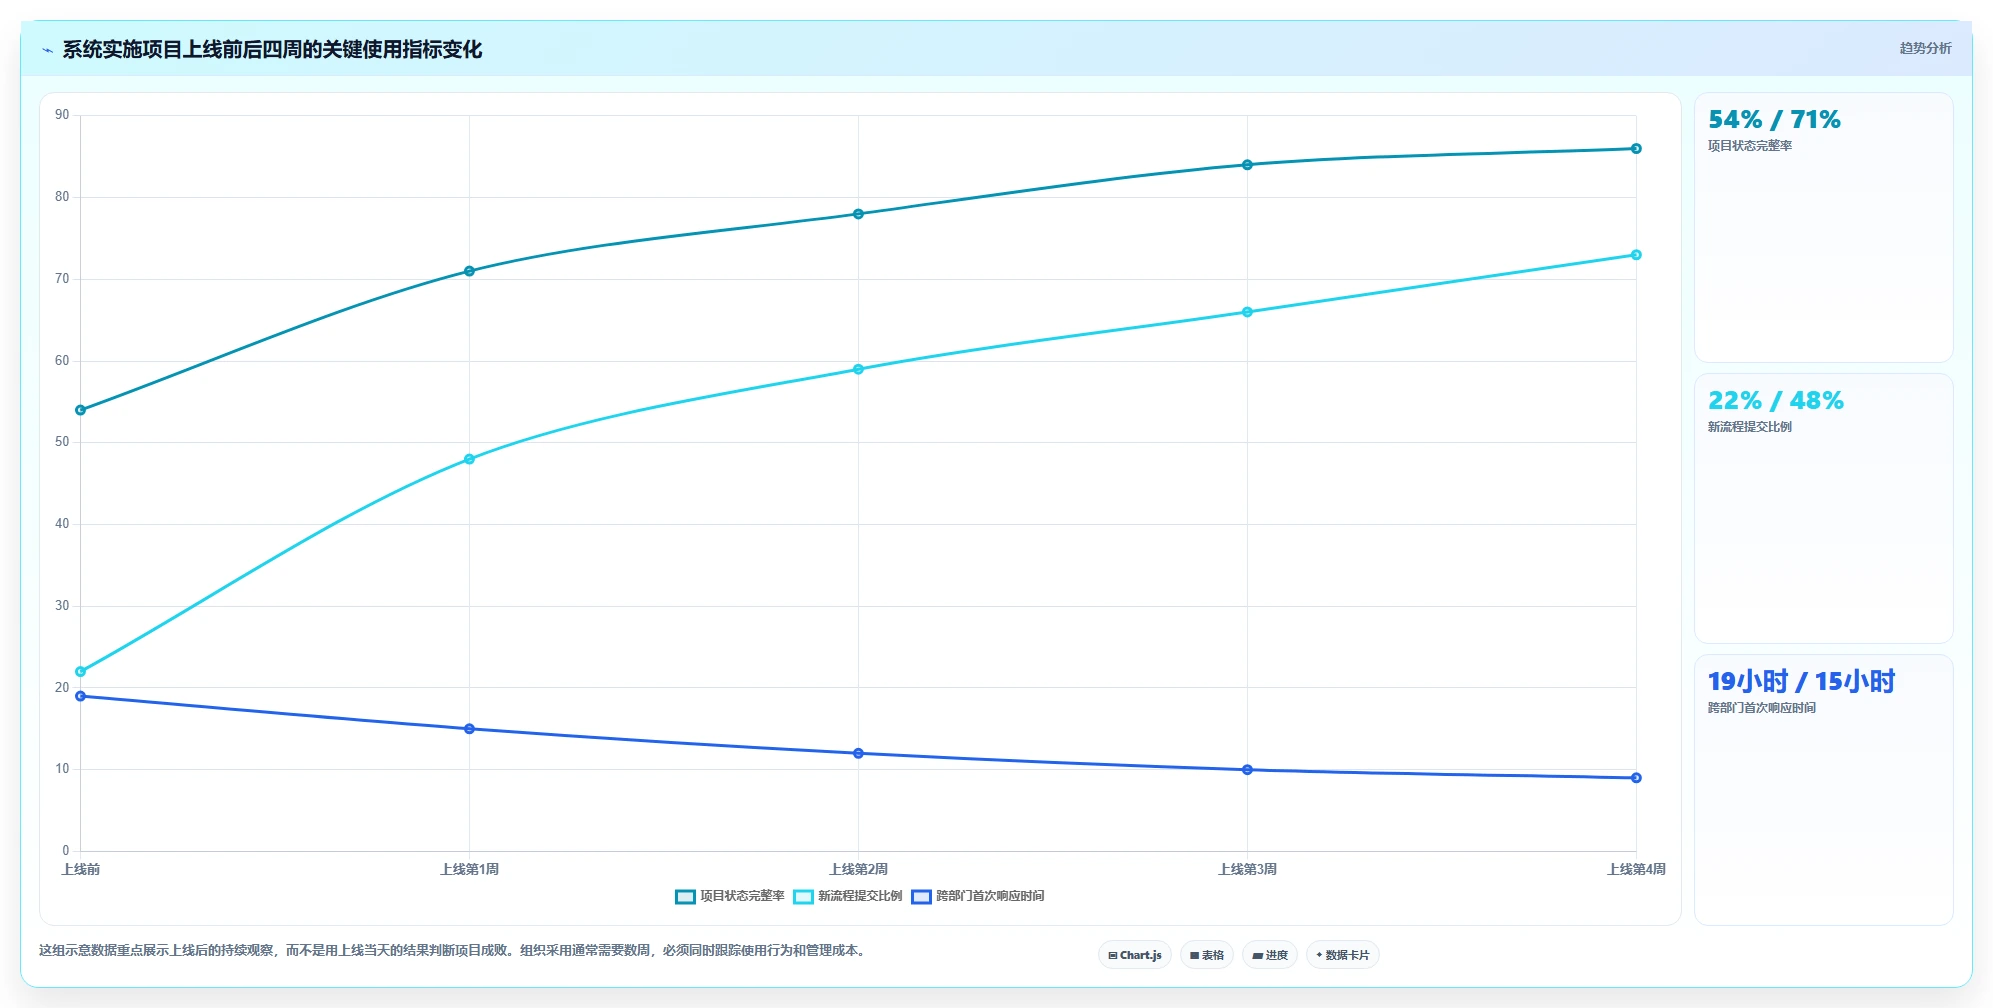Click the 项目状态完整率 point at 上线第1周

[469, 271]
